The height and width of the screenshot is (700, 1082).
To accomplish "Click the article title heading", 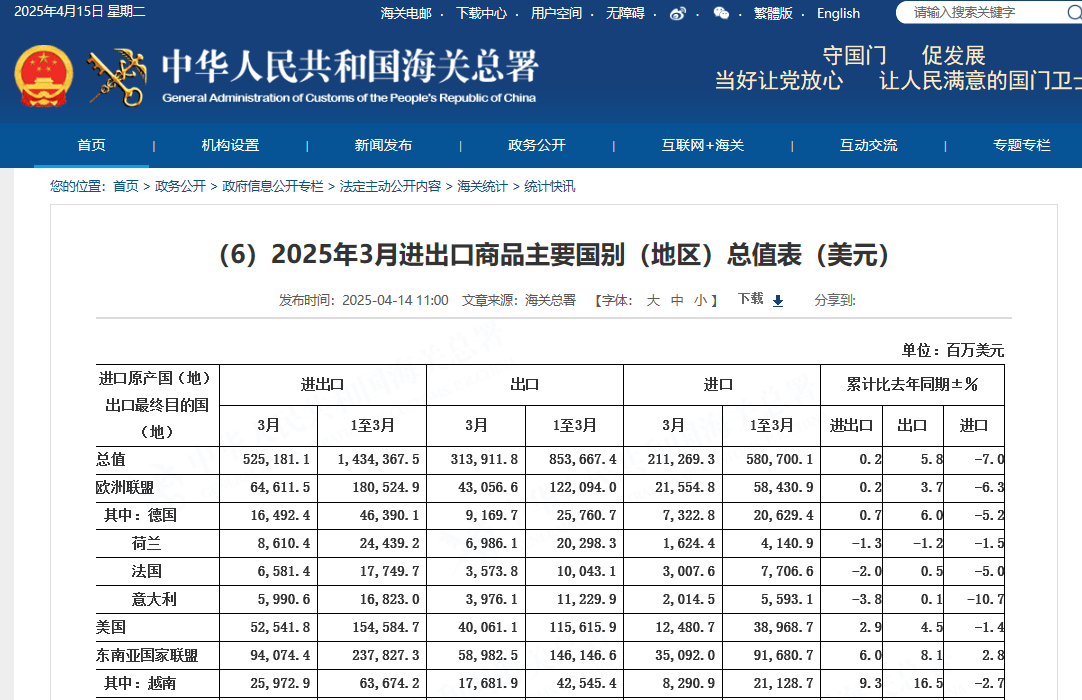I will coord(553,255).
